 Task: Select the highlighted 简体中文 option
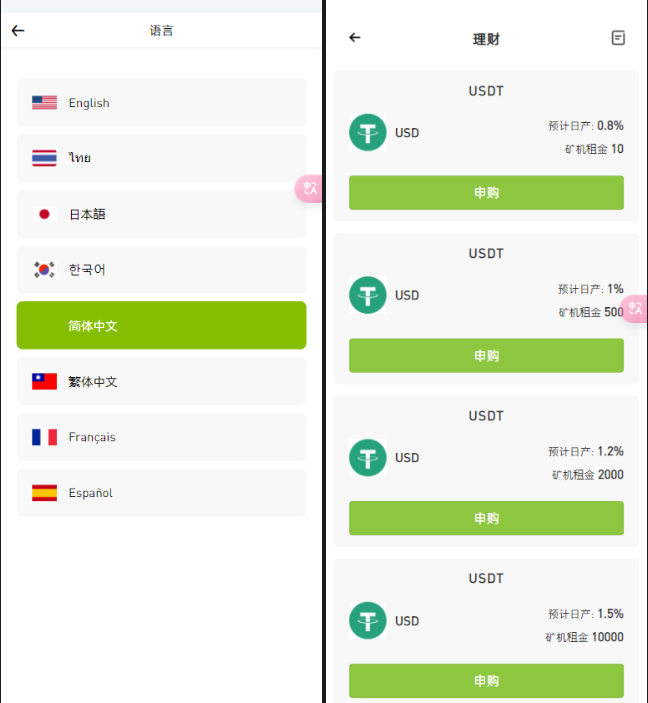(161, 325)
